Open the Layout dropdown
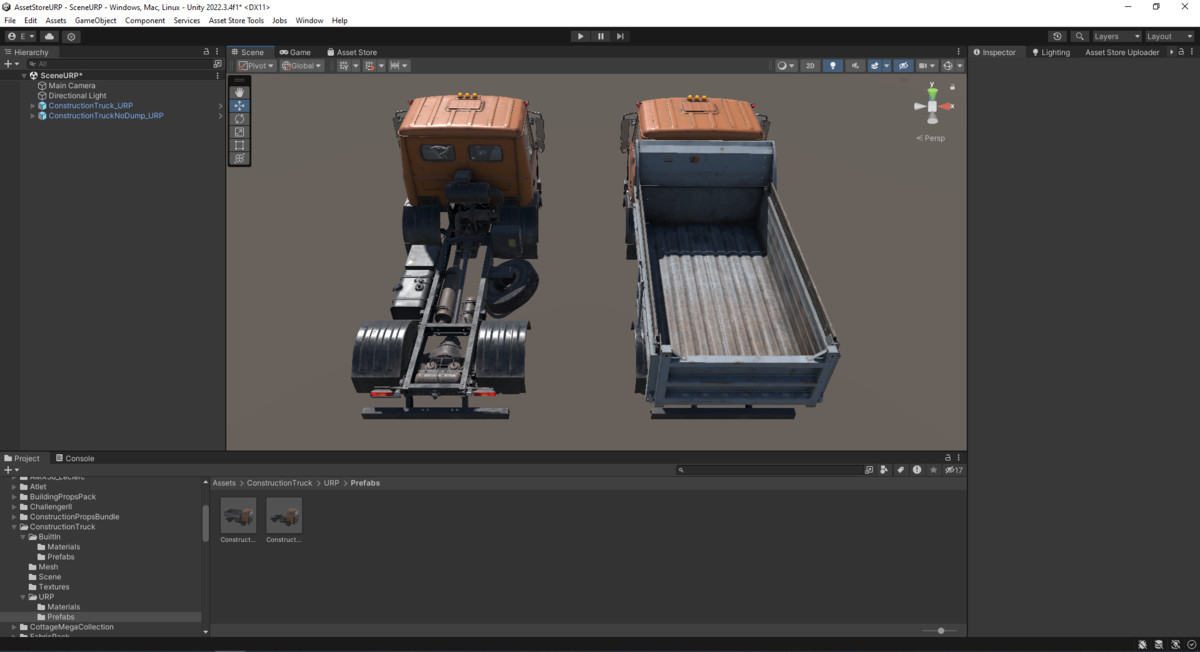The image size is (1200, 652). (1164, 35)
